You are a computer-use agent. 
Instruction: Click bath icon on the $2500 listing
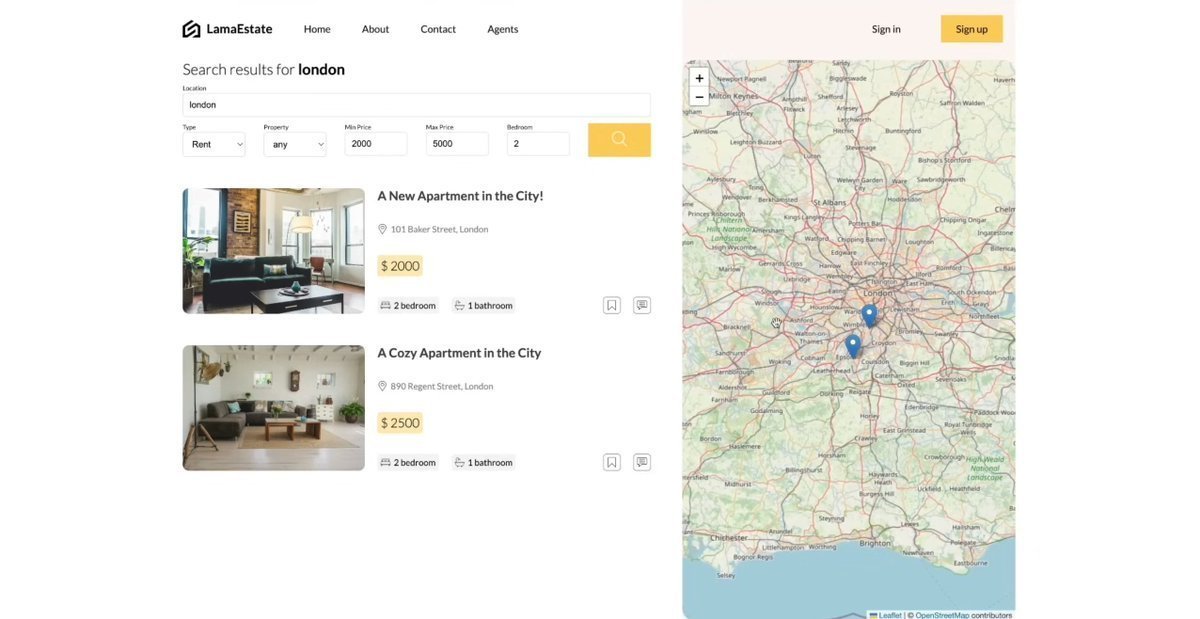[459, 462]
